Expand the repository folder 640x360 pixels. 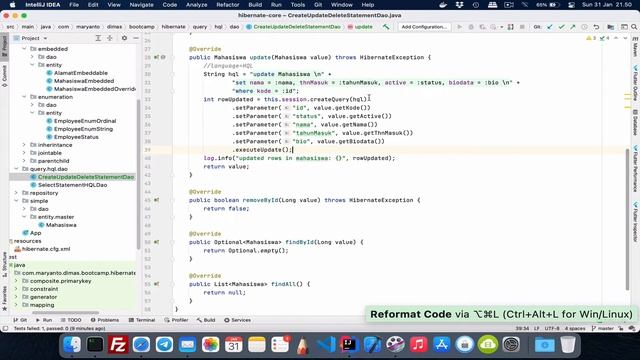[x=16, y=193]
